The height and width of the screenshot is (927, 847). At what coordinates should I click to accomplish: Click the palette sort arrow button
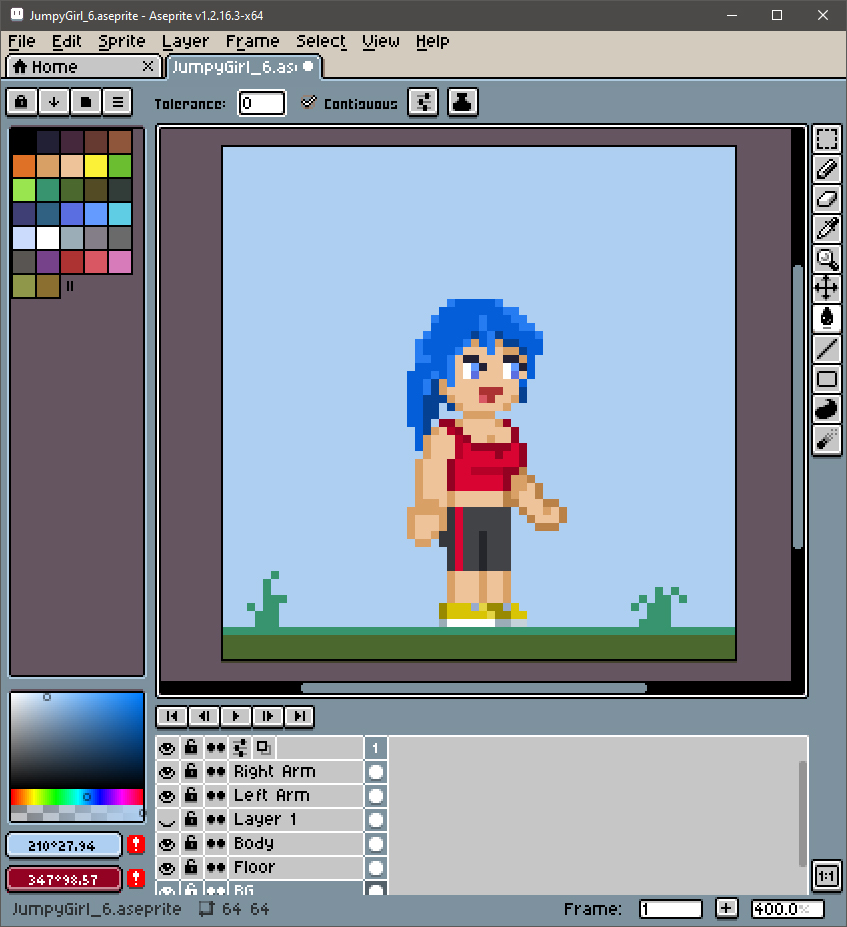pos(54,102)
